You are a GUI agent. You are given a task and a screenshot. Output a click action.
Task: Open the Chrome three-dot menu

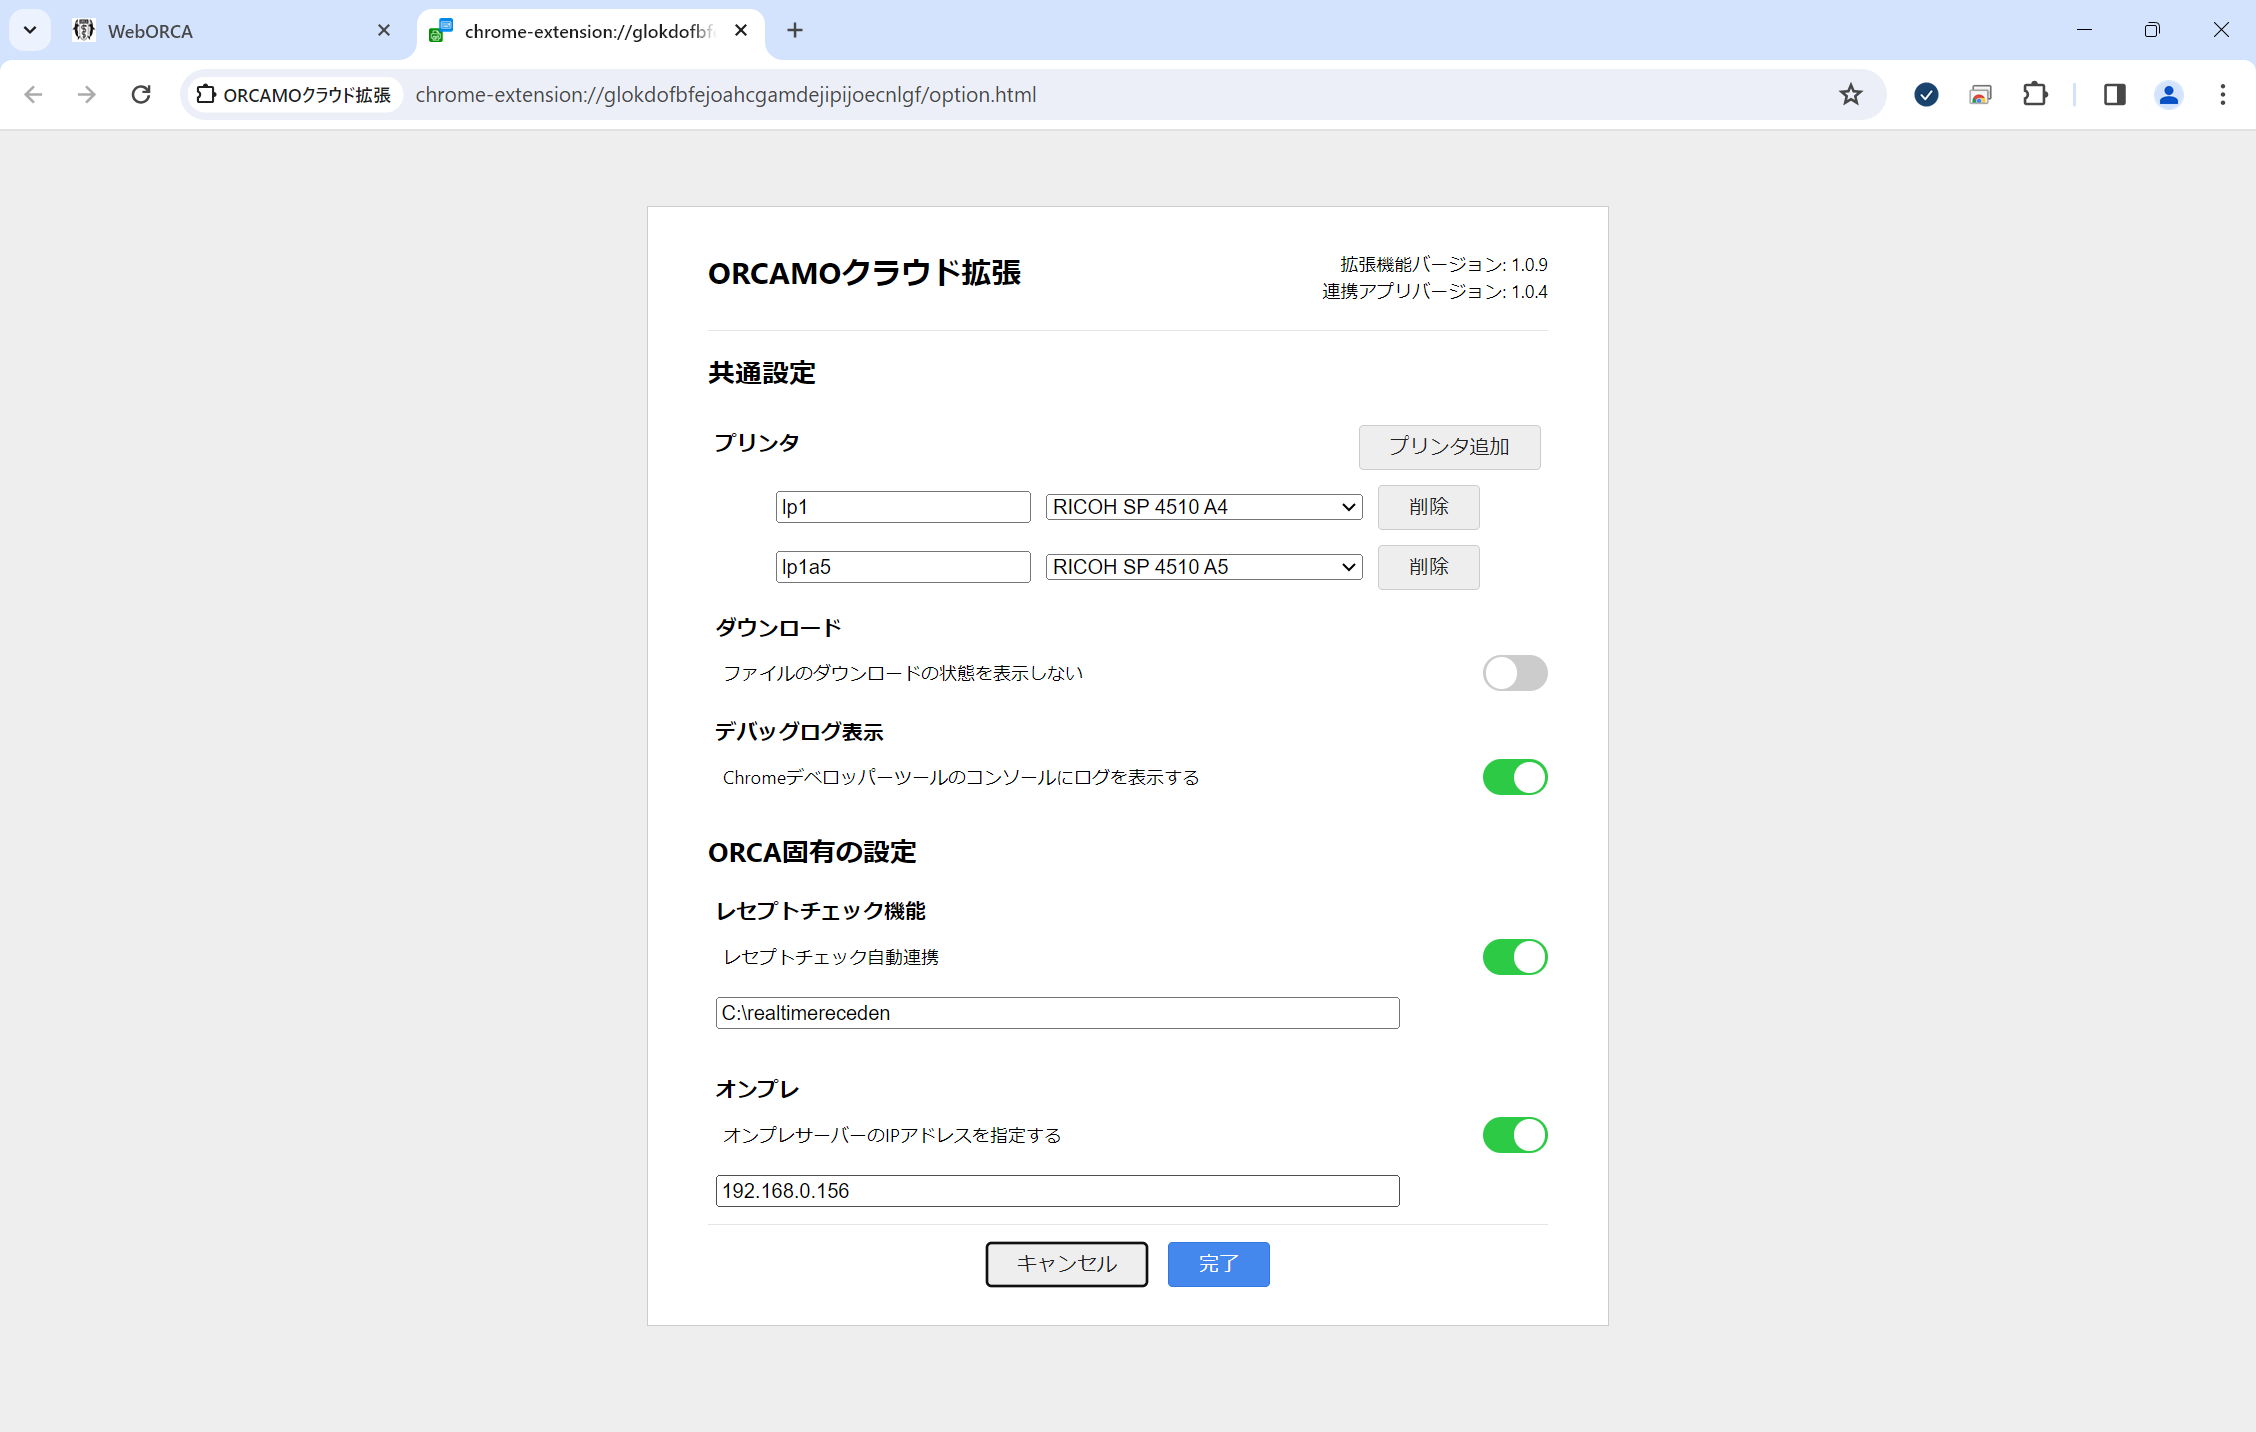pos(2222,94)
